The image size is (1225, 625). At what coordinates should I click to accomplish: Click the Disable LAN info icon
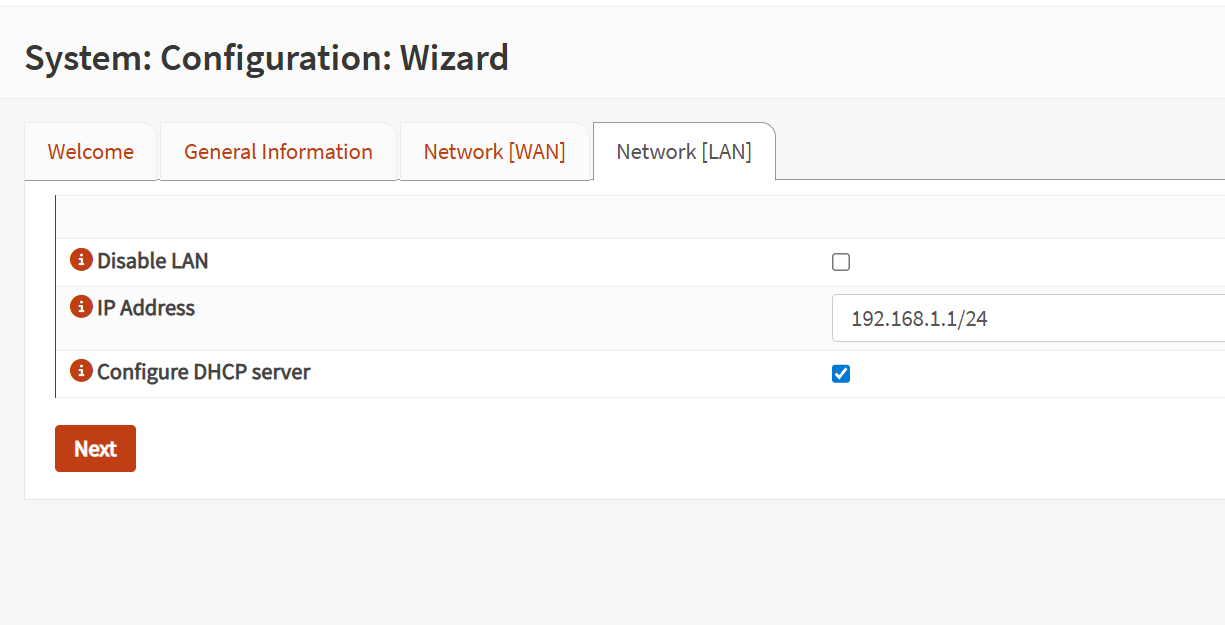[81, 260]
